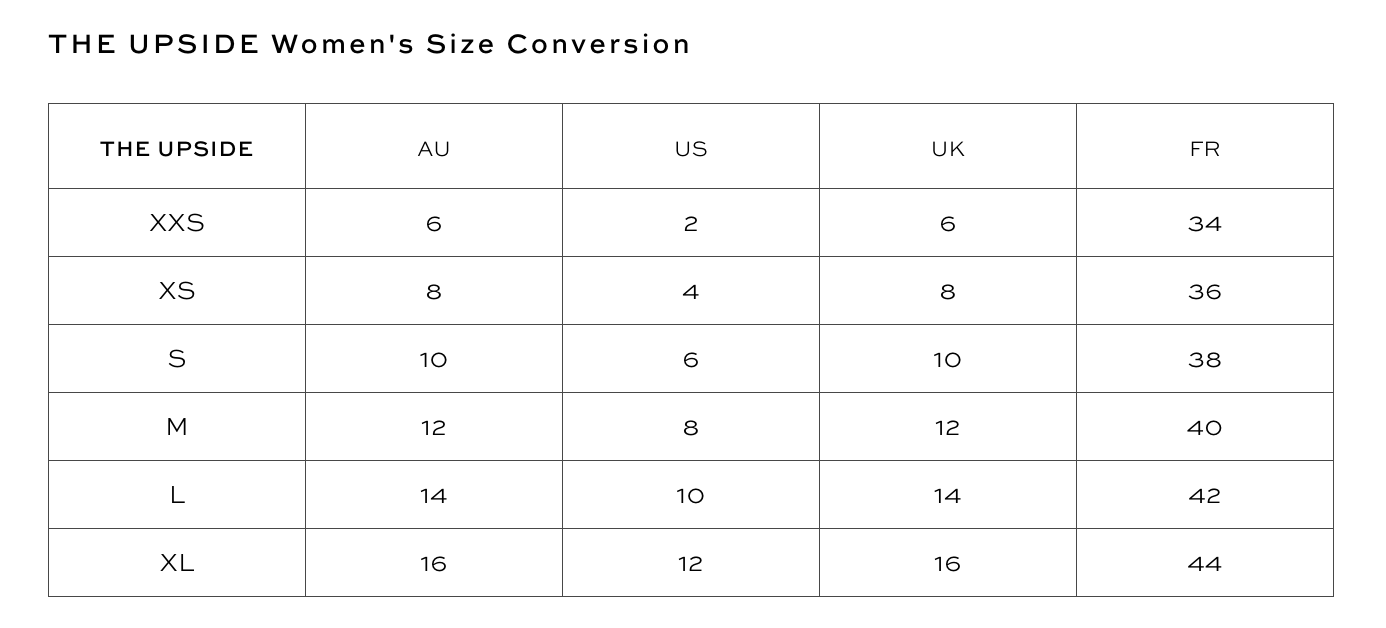Select the US column header

coord(691,149)
